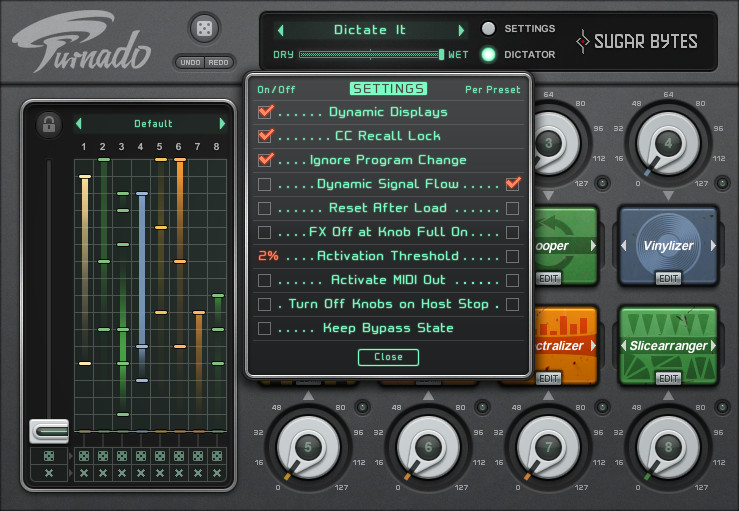This screenshot has height=511, width=739.
Task: Toggle the Dictator radio button
Action: 488,55
